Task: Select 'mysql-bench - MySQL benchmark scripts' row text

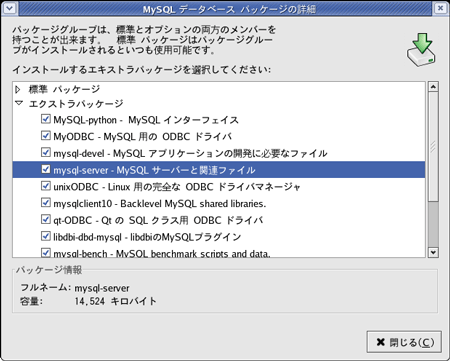Action: click(162, 253)
